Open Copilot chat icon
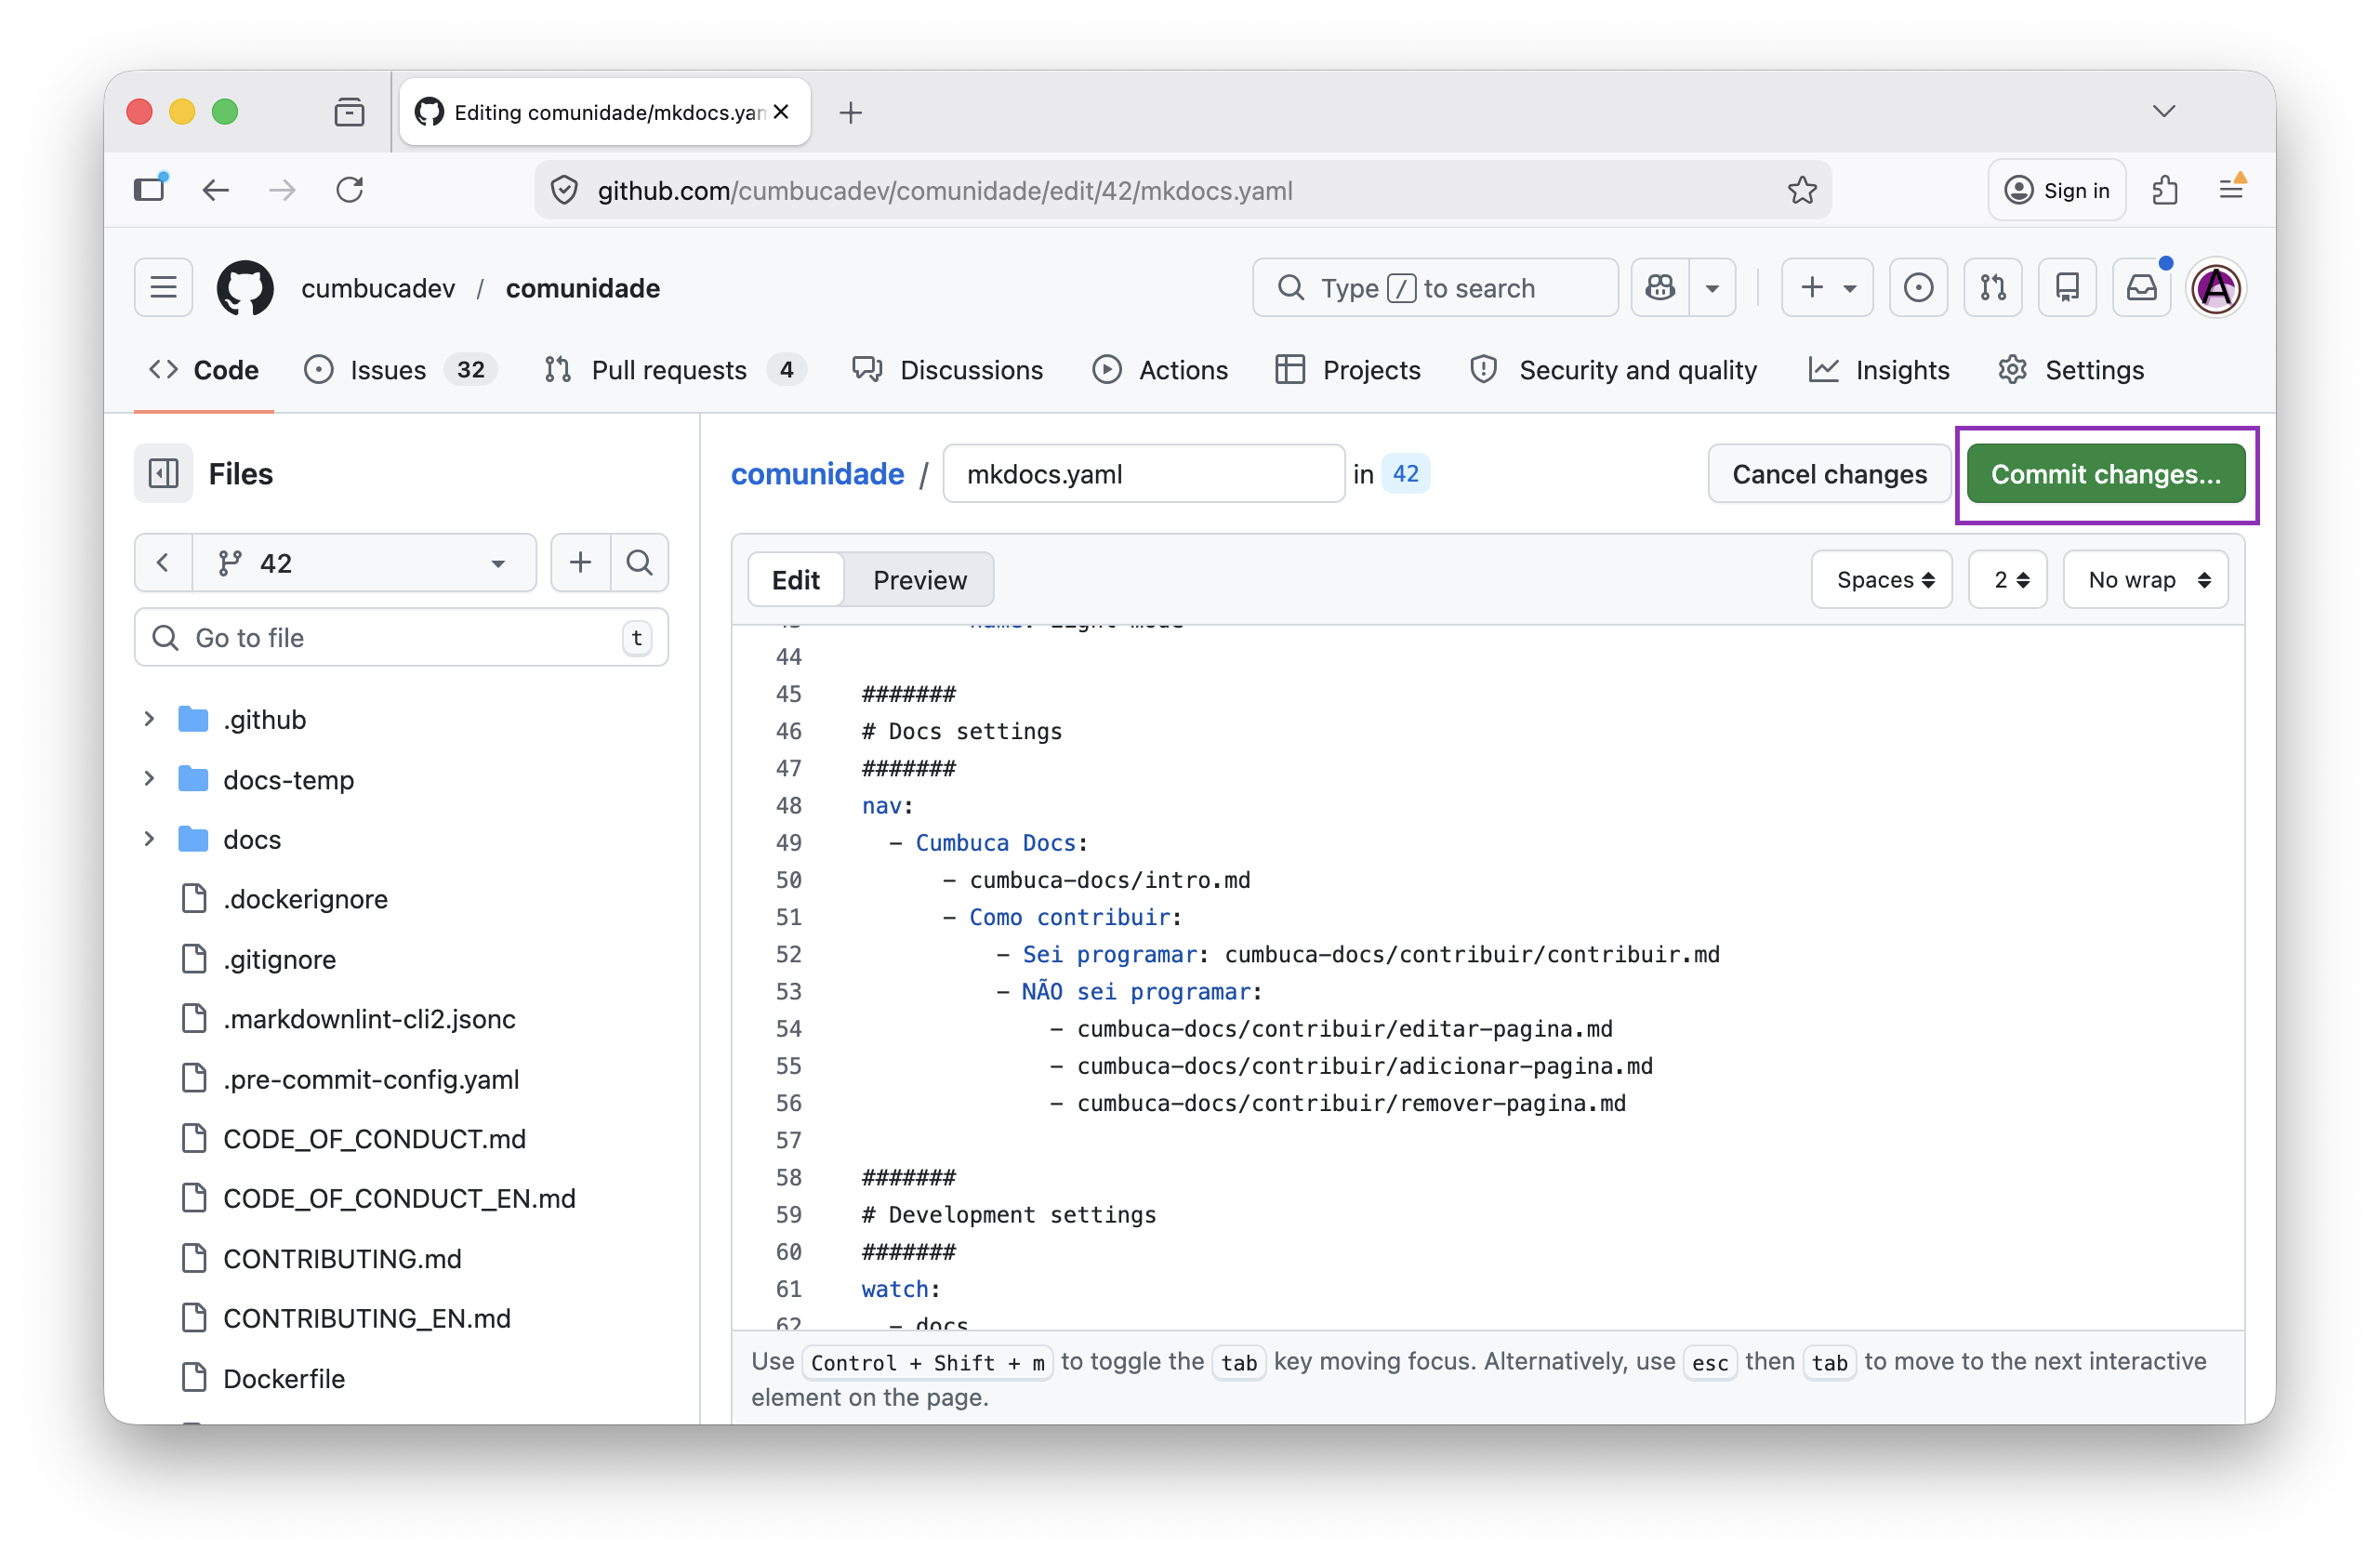Viewport: 2380px width, 1562px height. [x=1660, y=288]
